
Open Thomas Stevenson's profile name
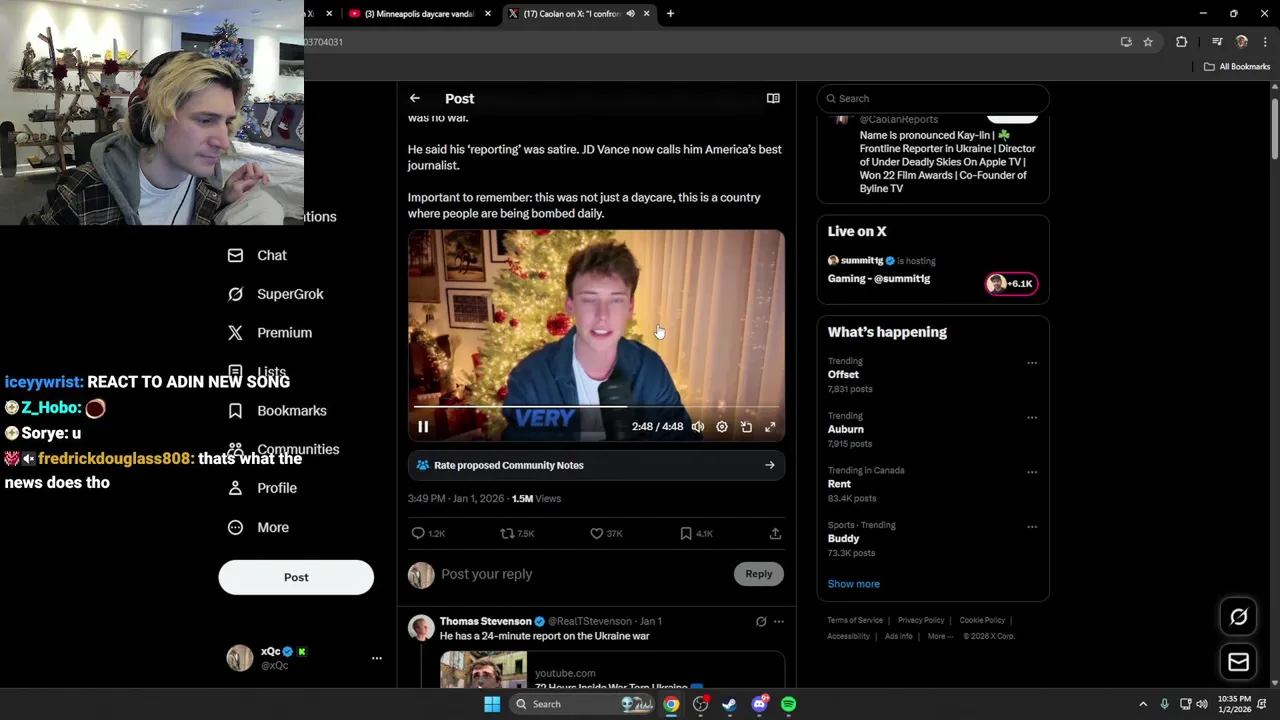[485, 621]
